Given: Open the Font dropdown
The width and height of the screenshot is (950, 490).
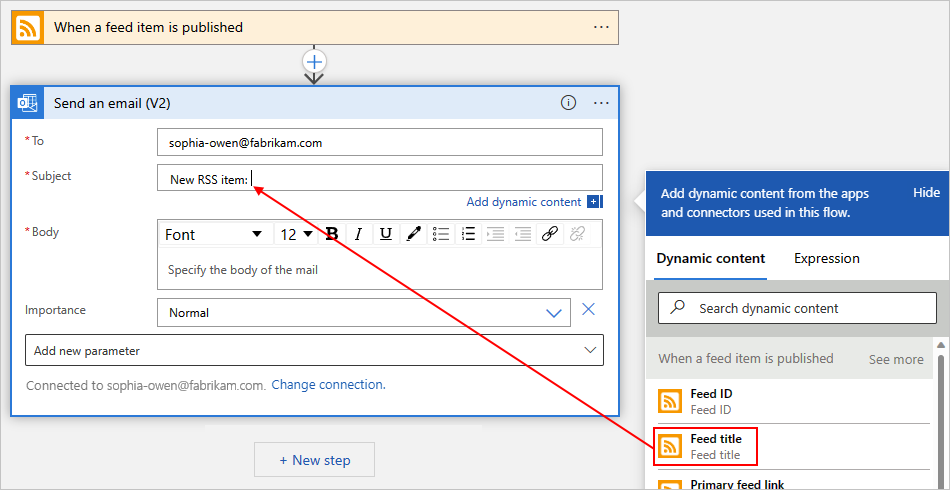Looking at the screenshot, I should click(x=214, y=234).
